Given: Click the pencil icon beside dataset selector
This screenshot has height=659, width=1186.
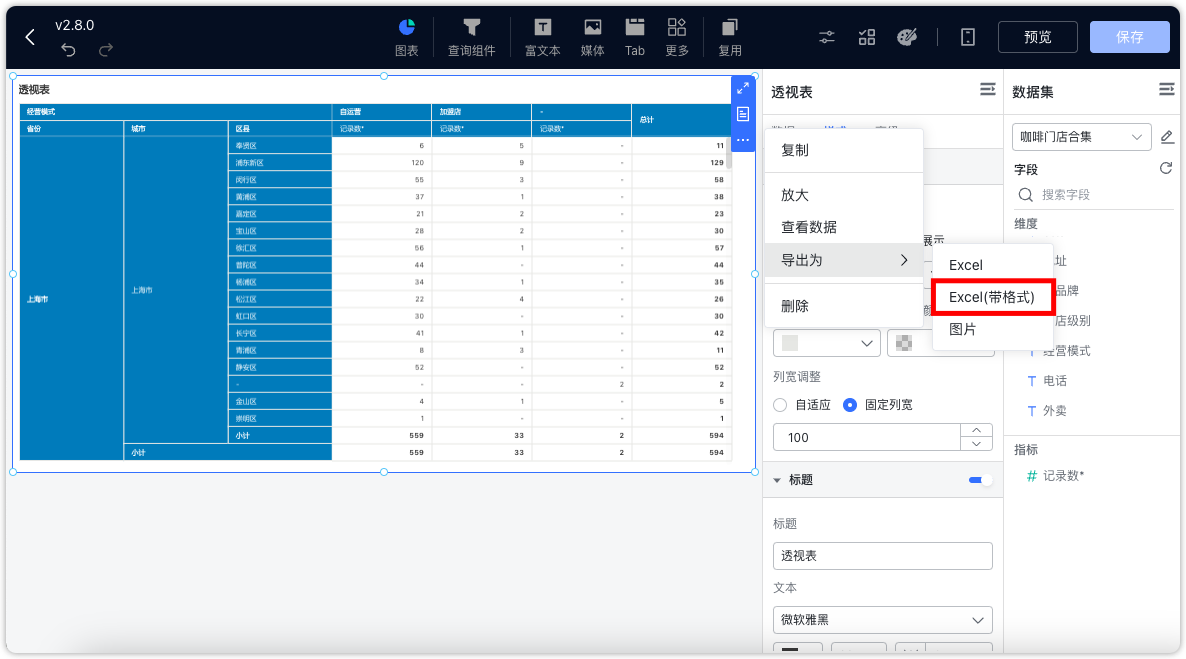Looking at the screenshot, I should (x=1167, y=137).
